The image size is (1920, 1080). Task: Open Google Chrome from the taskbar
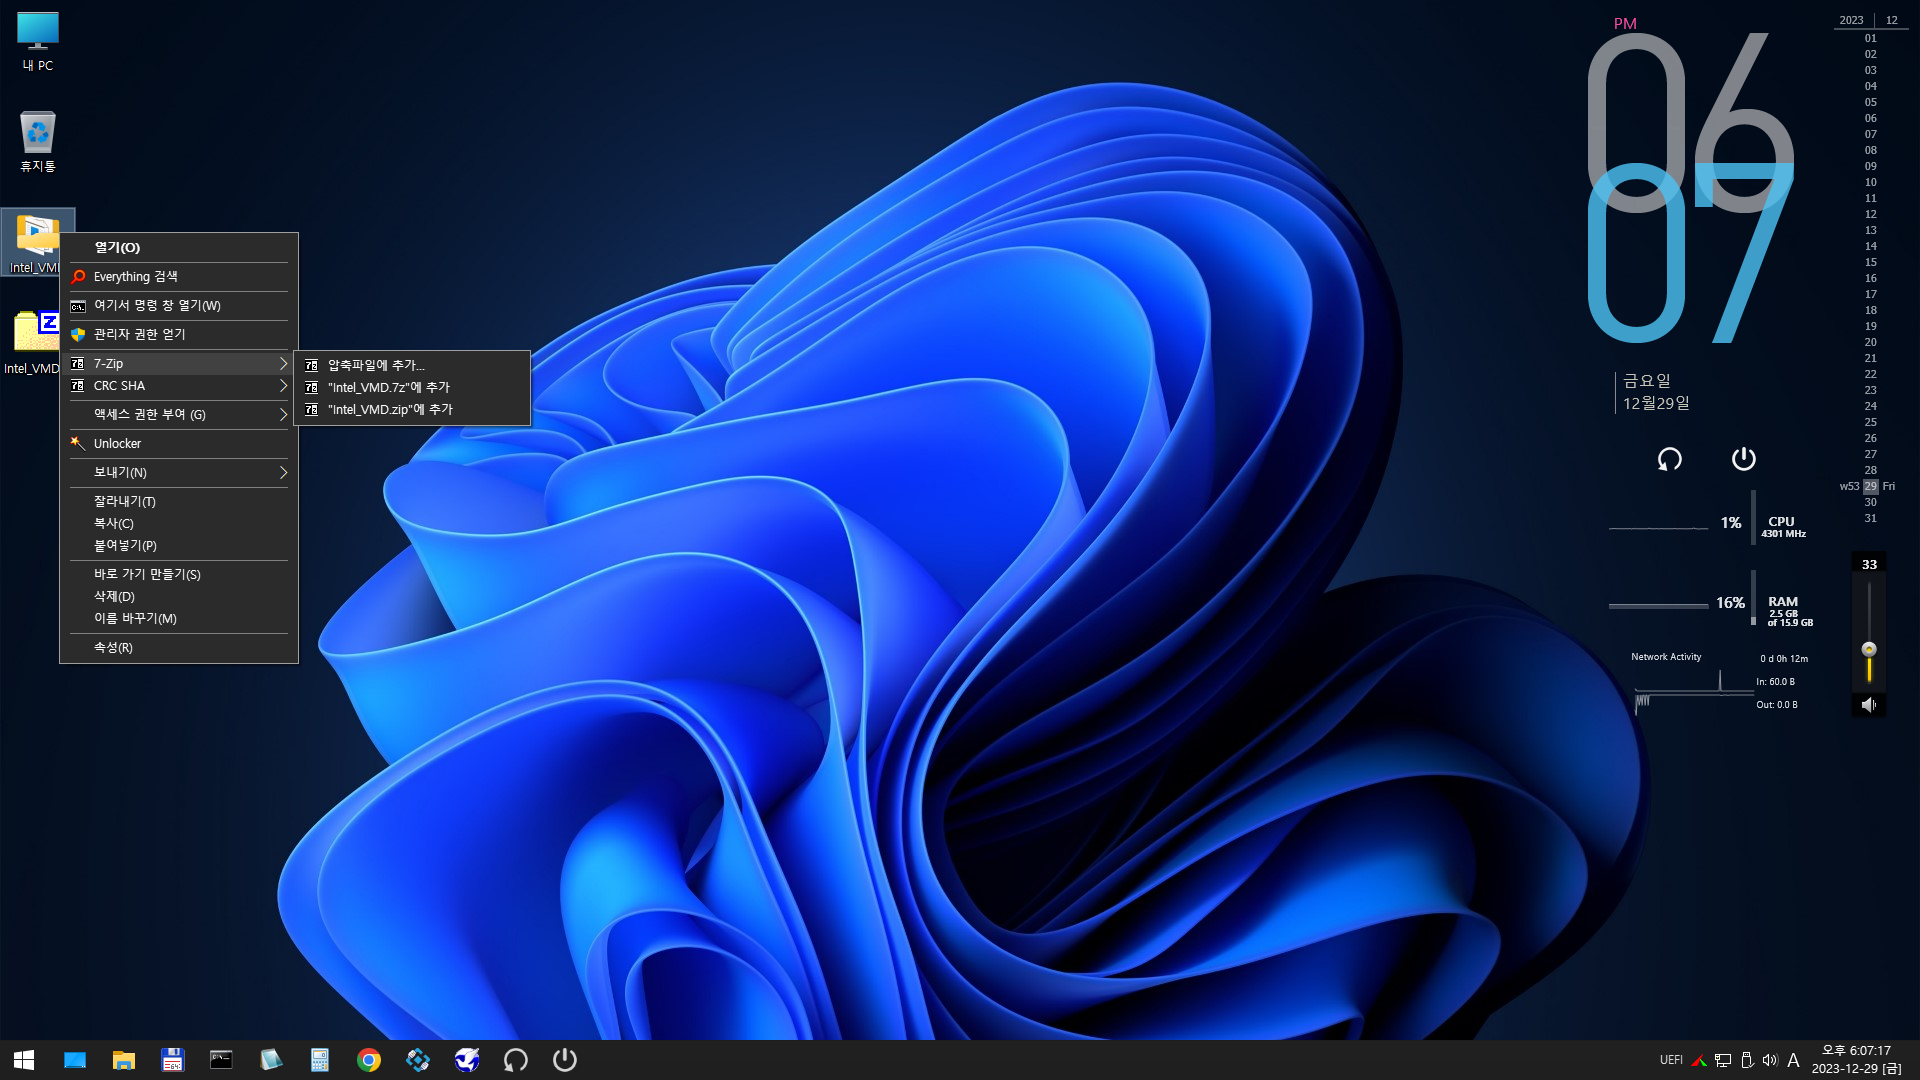coord(369,1060)
